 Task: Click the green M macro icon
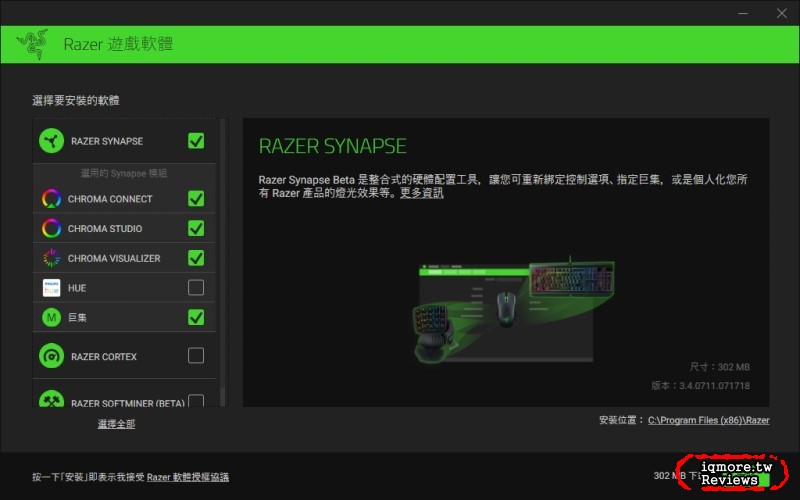52,317
